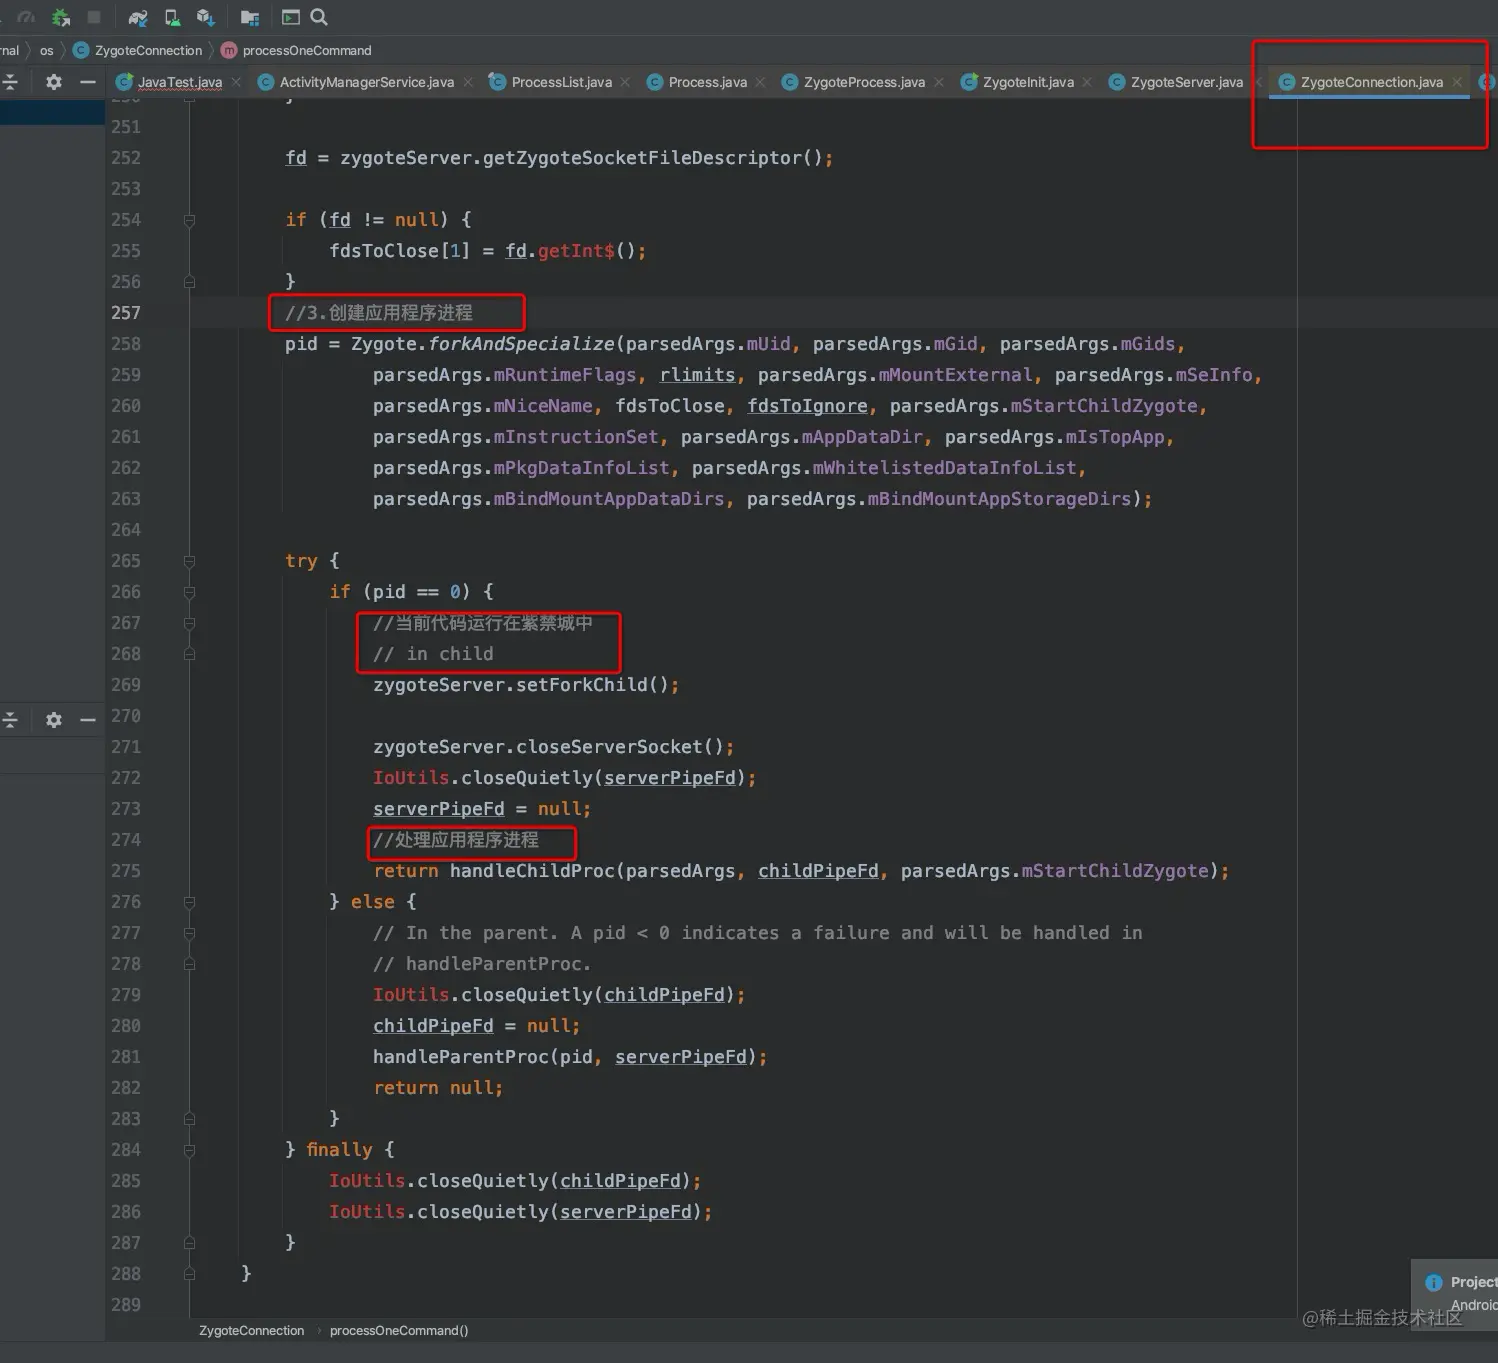The width and height of the screenshot is (1498, 1363).
Task: Click processOneCommand() in bottom editor breadcrumb
Action: tap(399, 1331)
